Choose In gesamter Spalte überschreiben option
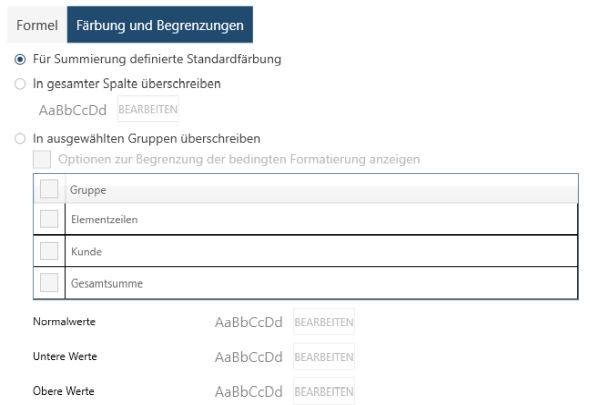This screenshot has height=405, width=600. tap(20, 84)
